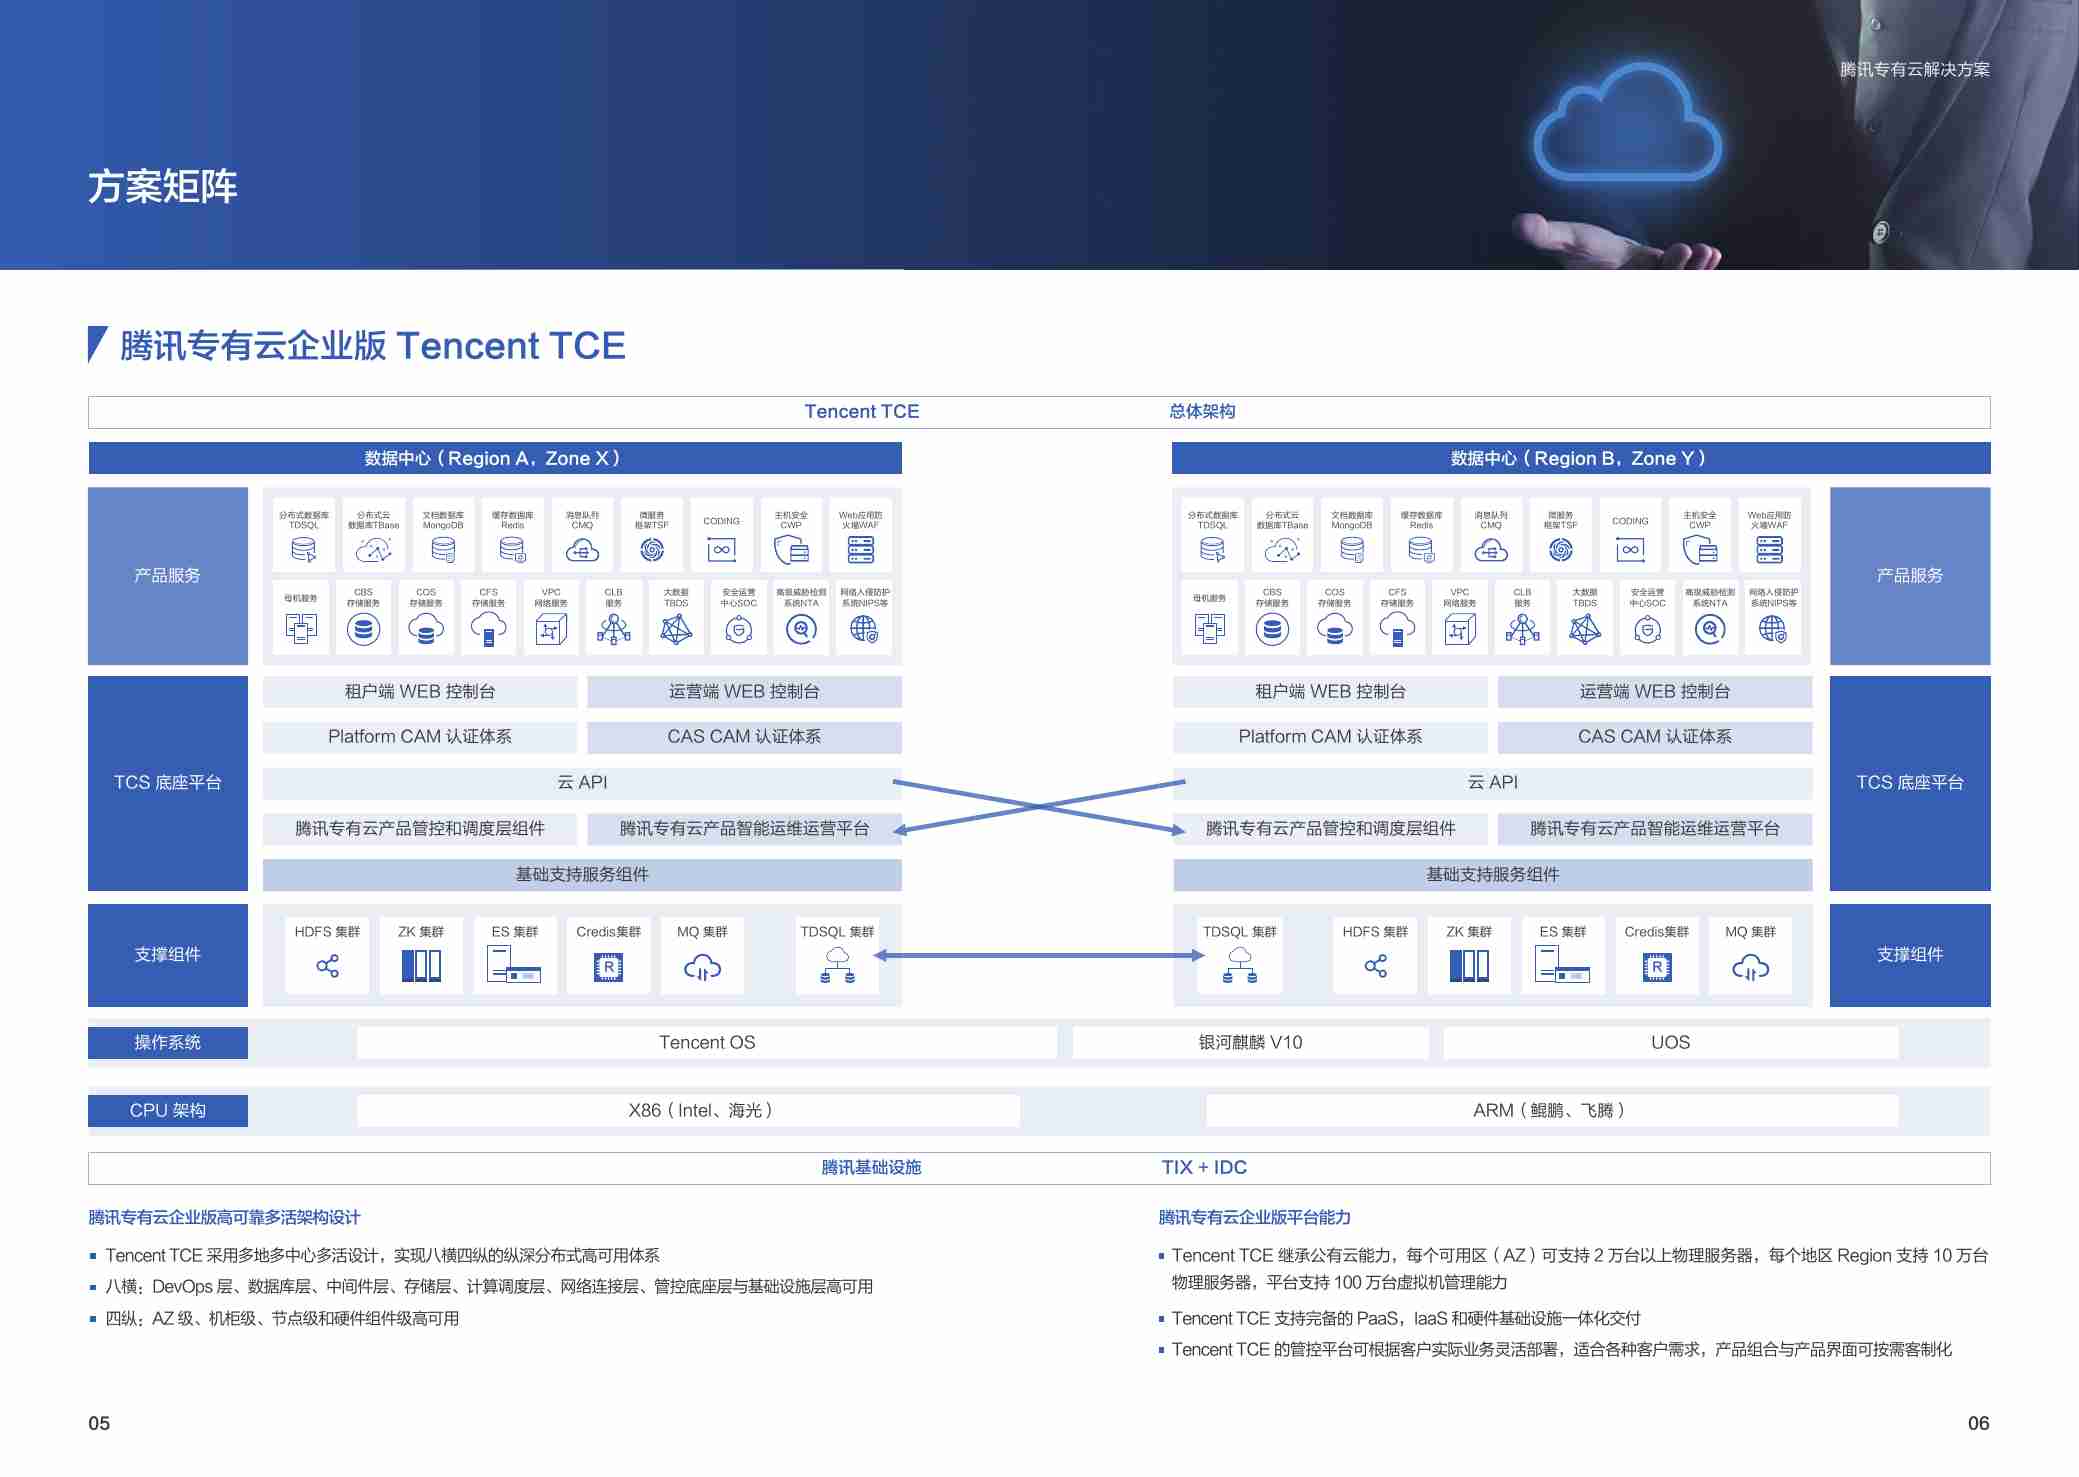This screenshot has height=1477, width=2079.
Task: Click the left 支撑组件 block
Action: [168, 955]
